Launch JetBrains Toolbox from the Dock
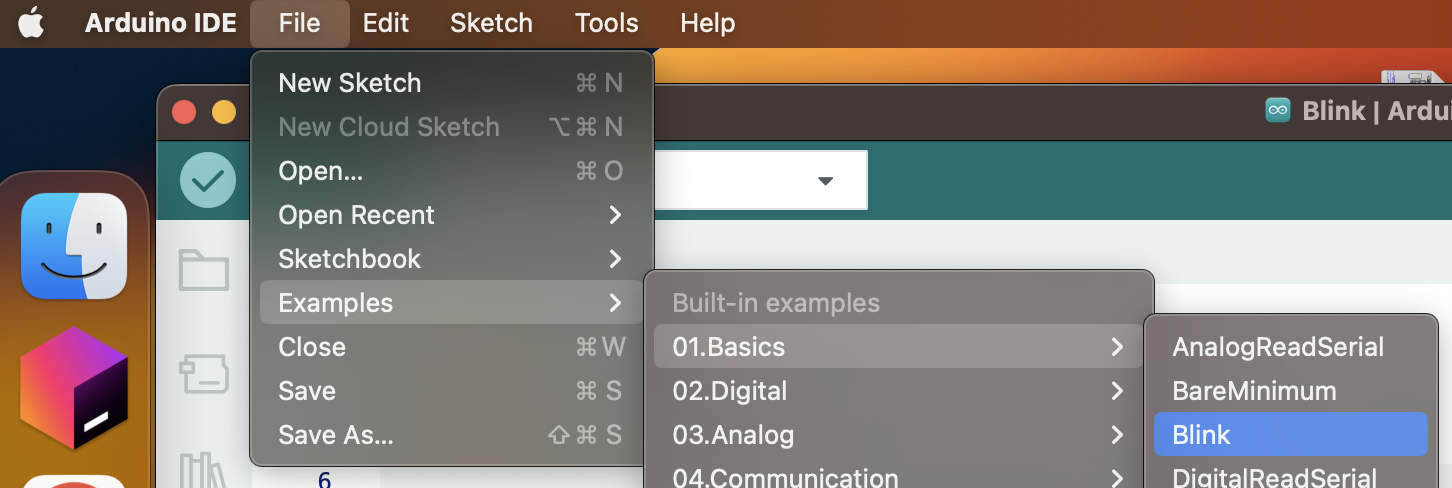Viewport: 1452px width, 488px height. tap(74, 389)
